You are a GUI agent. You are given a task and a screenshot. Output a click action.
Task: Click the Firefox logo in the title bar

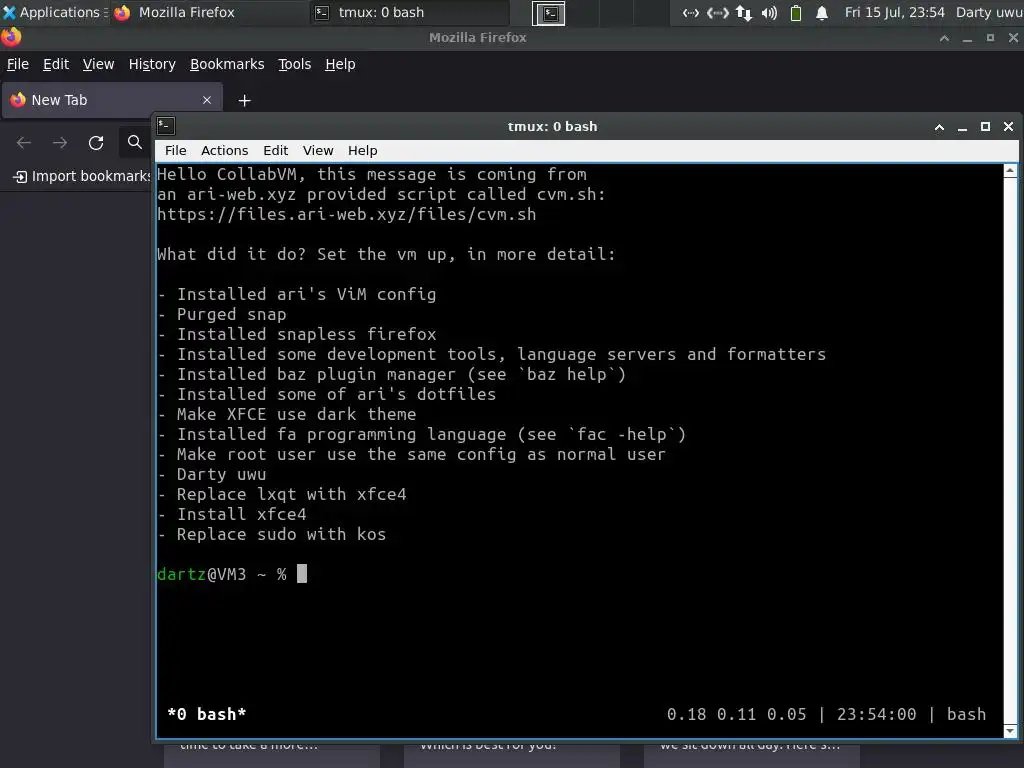11,37
